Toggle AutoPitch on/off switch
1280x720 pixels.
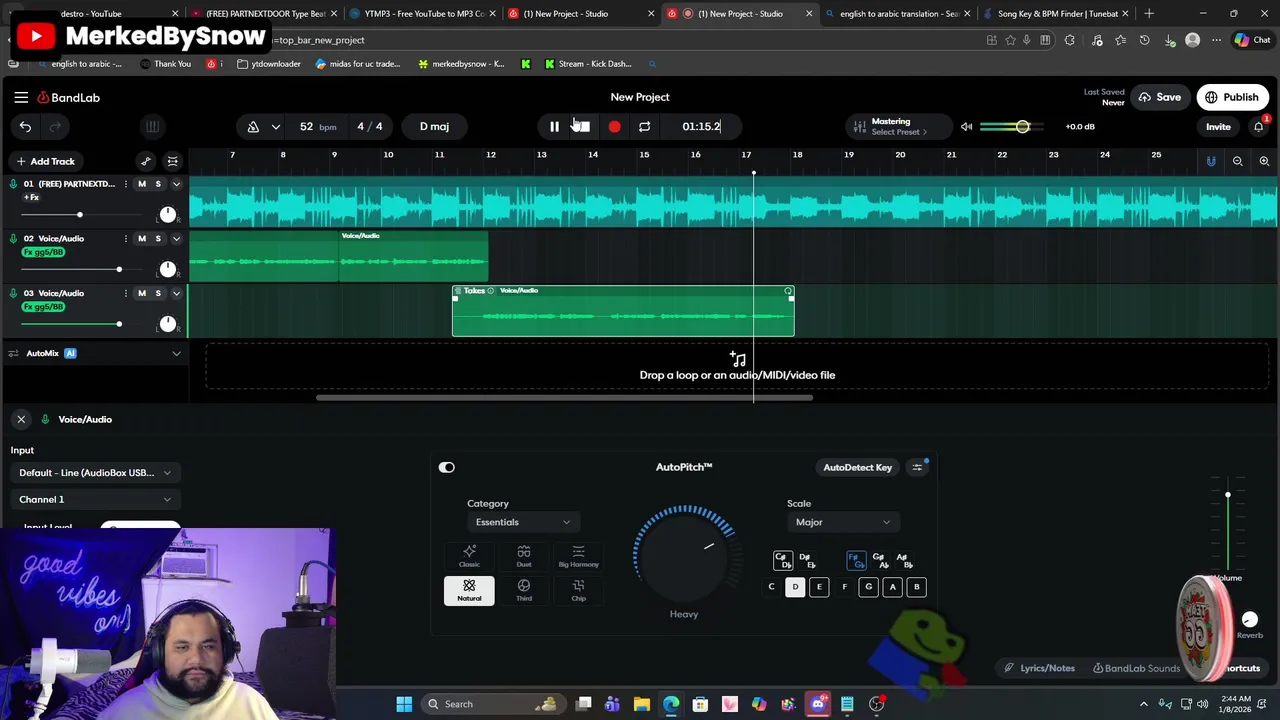point(446,467)
